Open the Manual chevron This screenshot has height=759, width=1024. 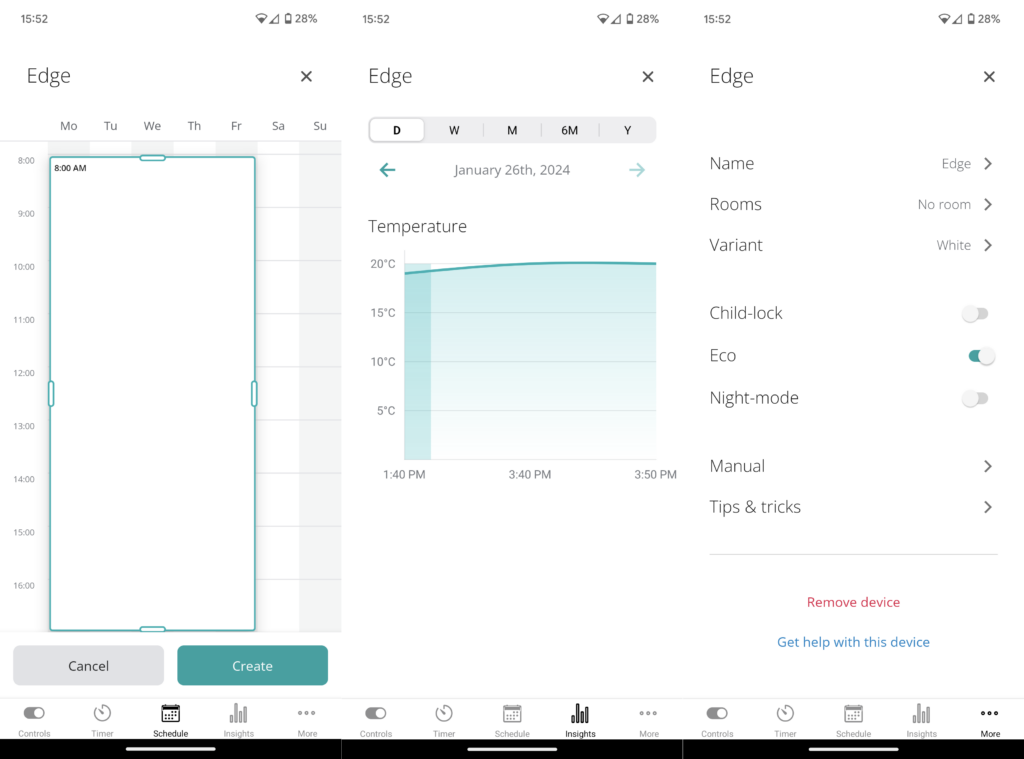tap(988, 466)
